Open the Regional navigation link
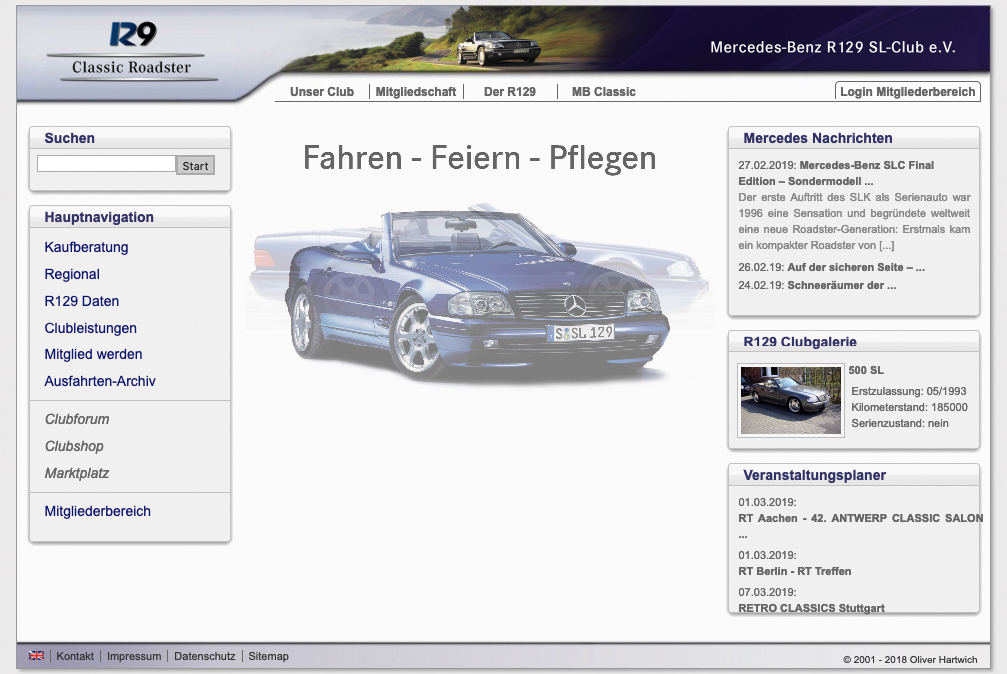The image size is (1007, 674). coord(72,274)
